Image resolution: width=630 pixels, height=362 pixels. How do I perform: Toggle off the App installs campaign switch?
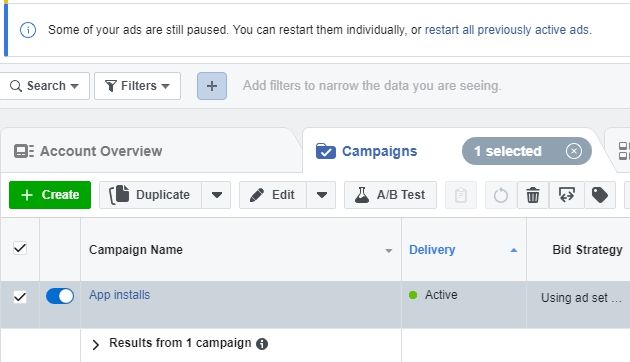60,296
